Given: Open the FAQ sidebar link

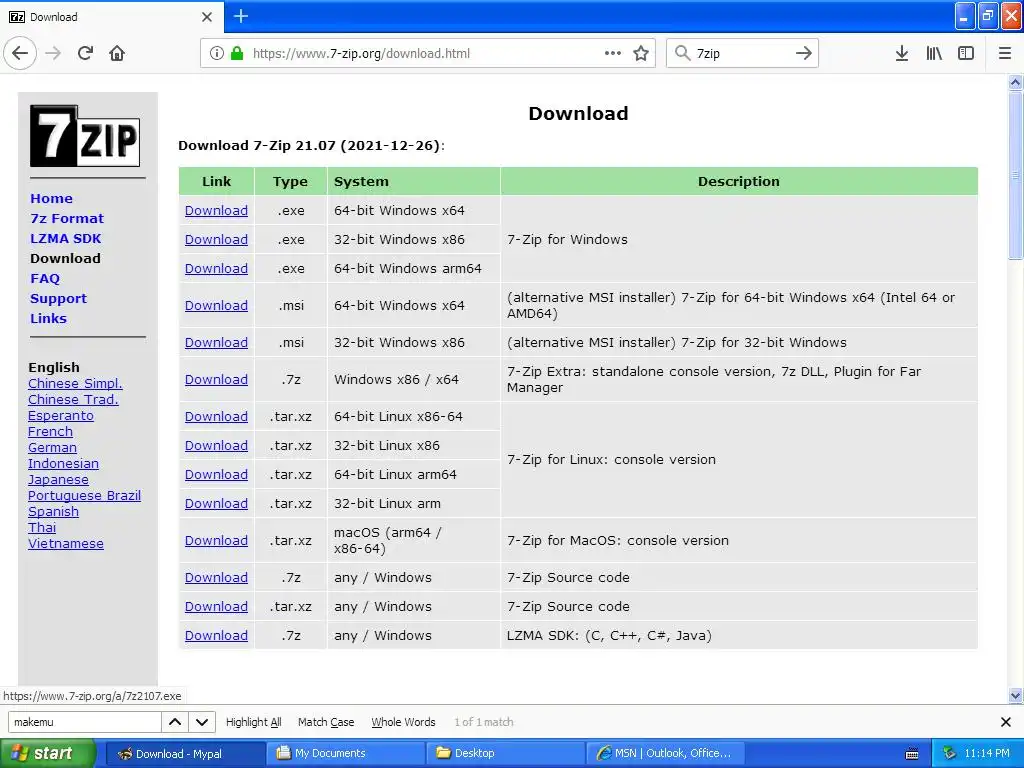Looking at the screenshot, I should (x=45, y=279).
